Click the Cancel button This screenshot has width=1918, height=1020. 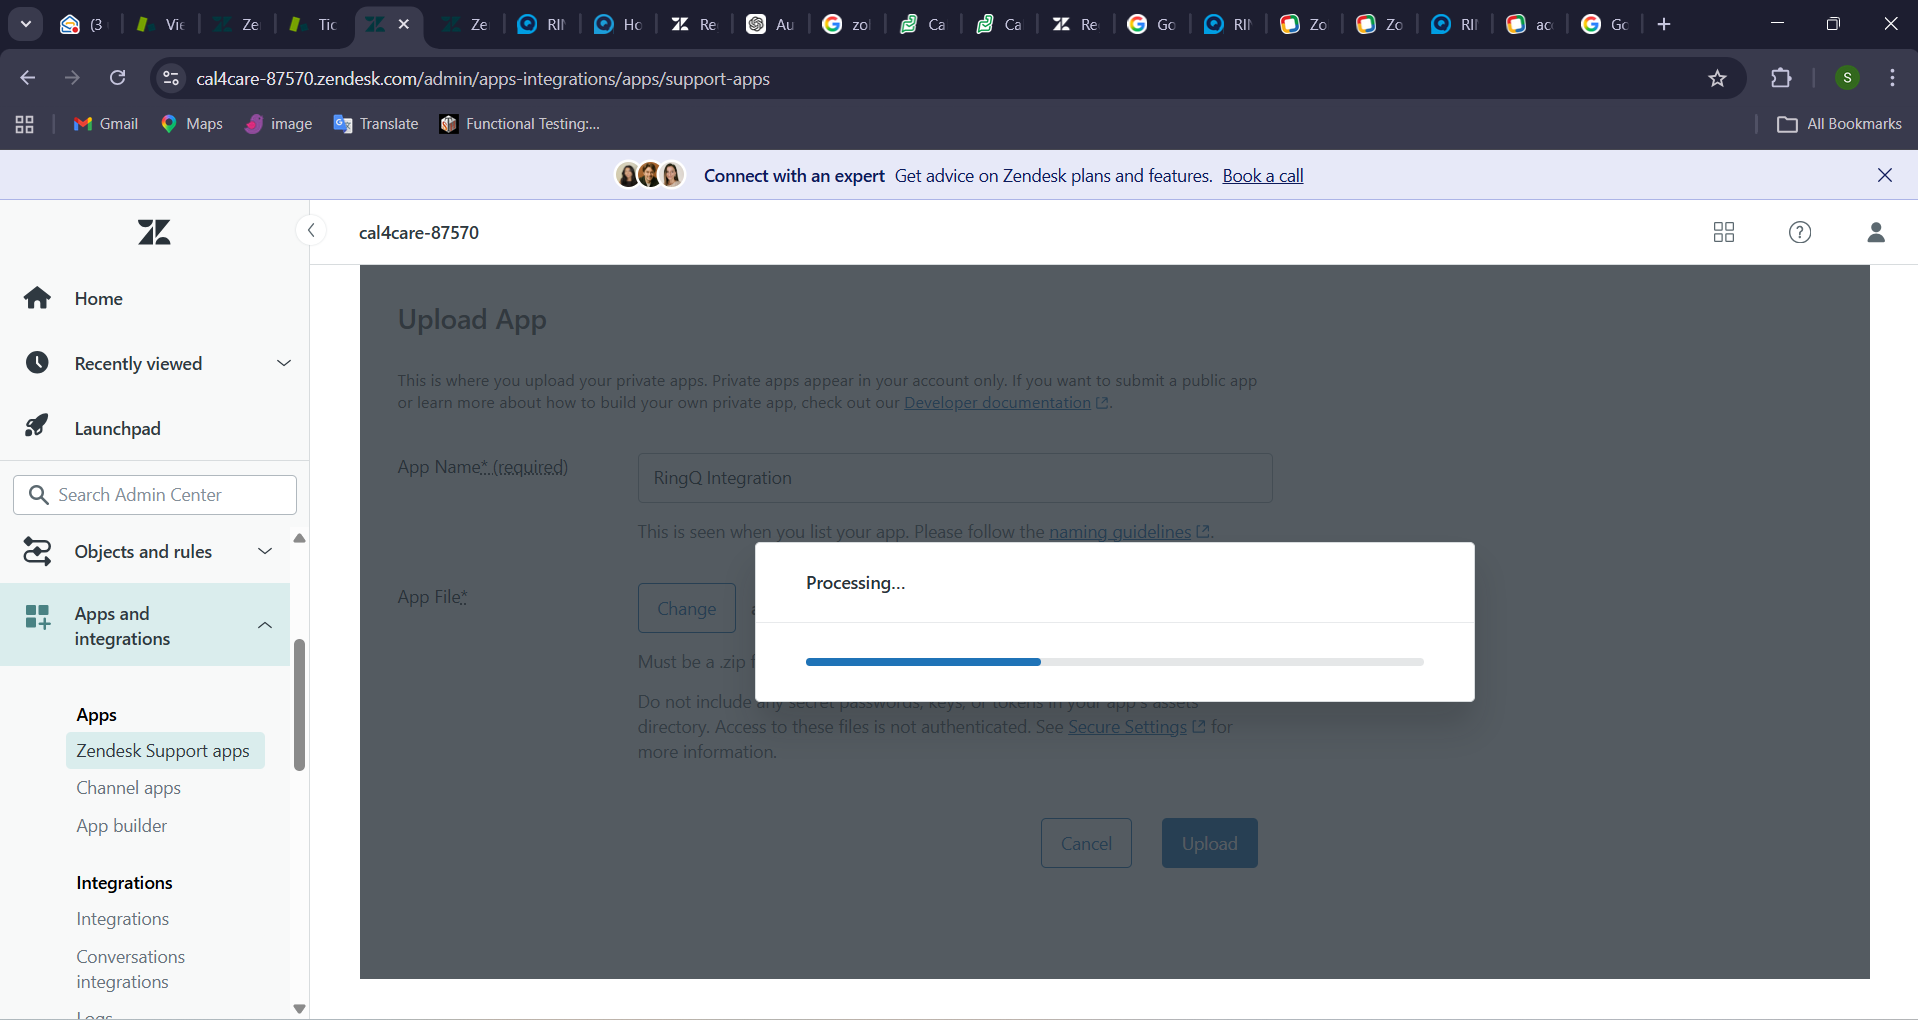tap(1086, 843)
